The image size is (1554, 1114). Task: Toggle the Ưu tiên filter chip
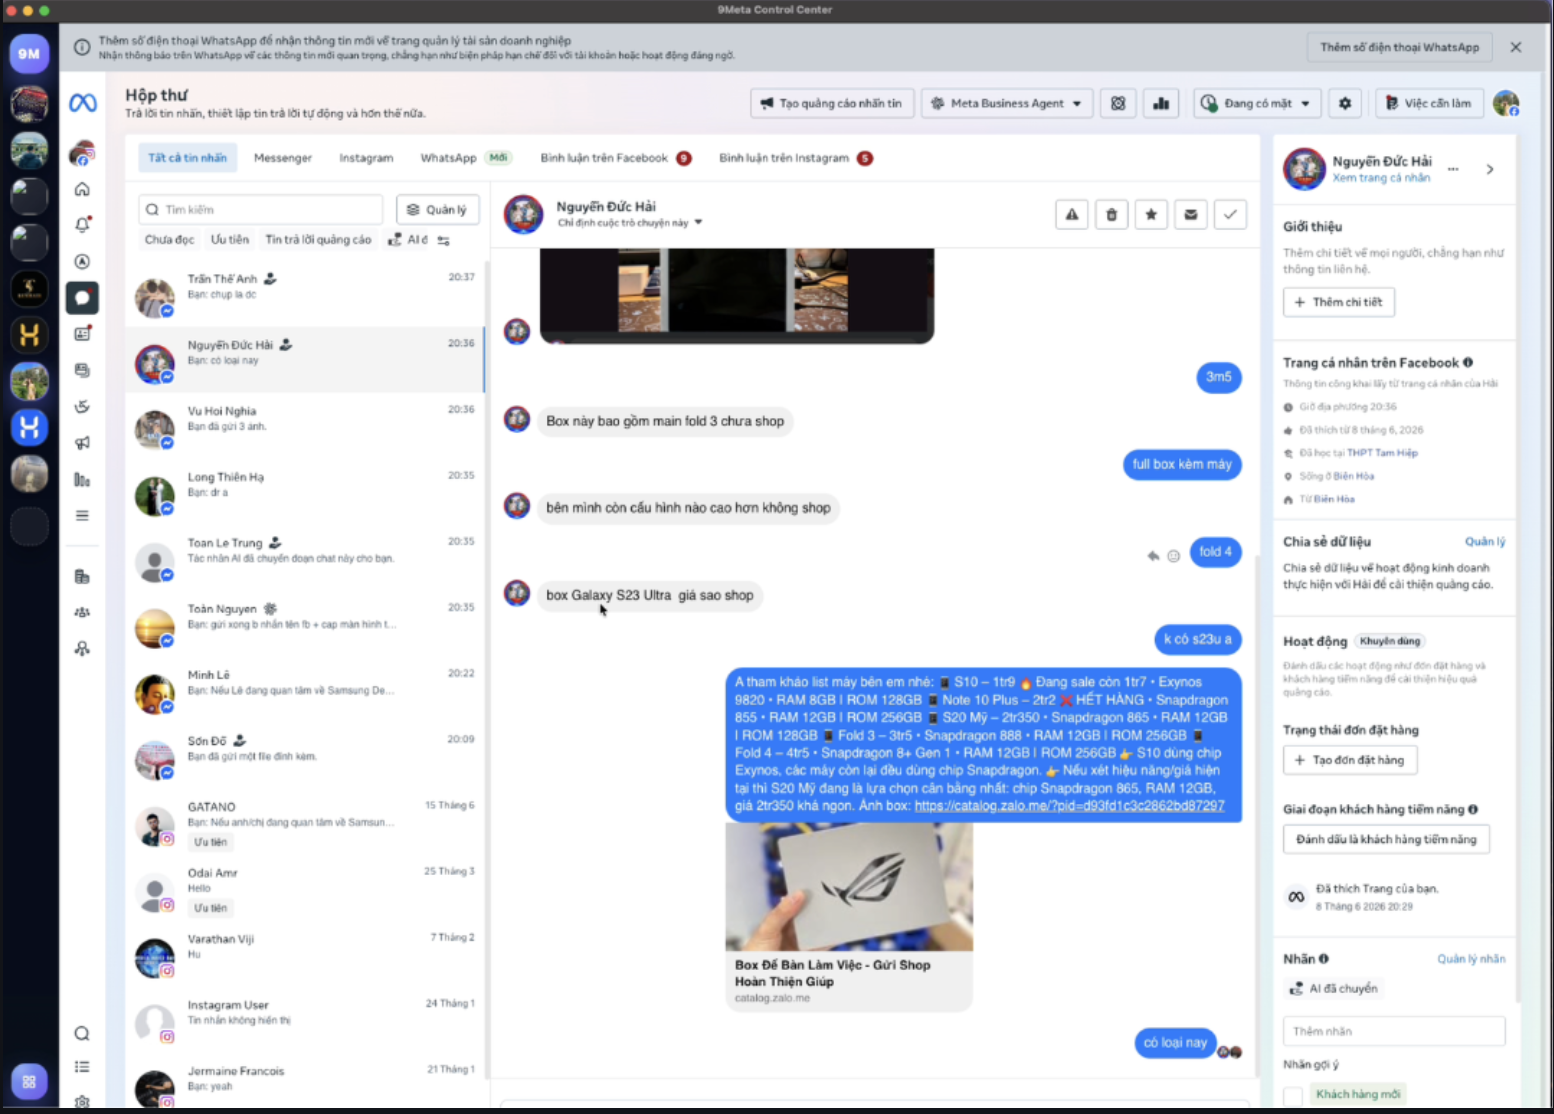[230, 240]
